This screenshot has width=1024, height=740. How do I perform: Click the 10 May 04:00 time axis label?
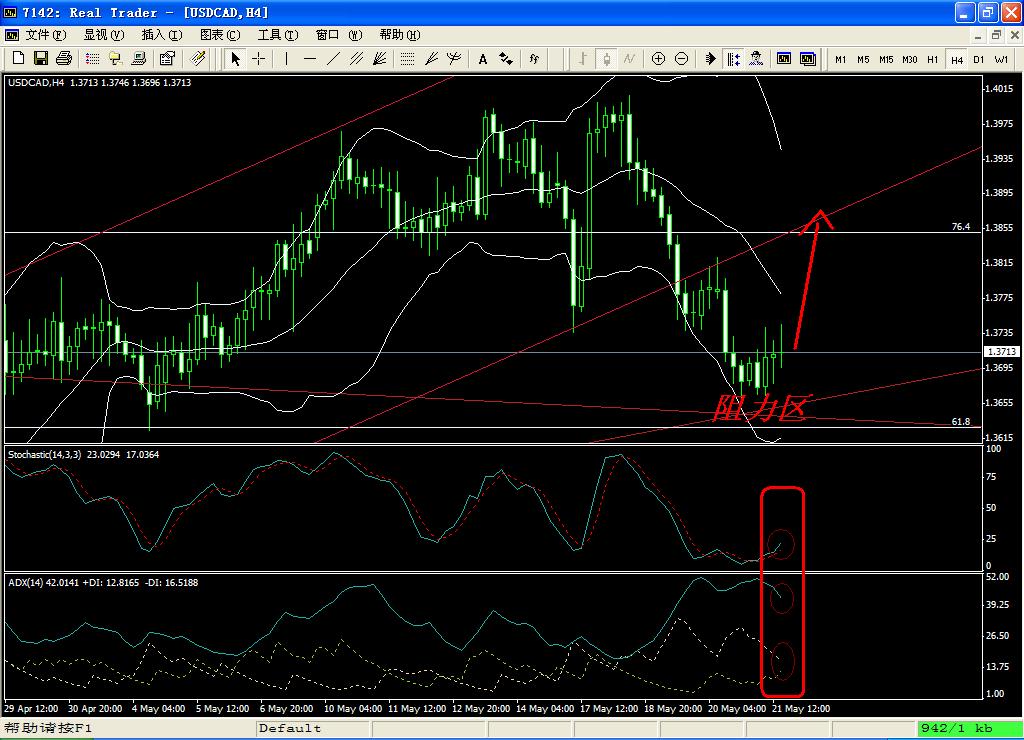pos(353,709)
